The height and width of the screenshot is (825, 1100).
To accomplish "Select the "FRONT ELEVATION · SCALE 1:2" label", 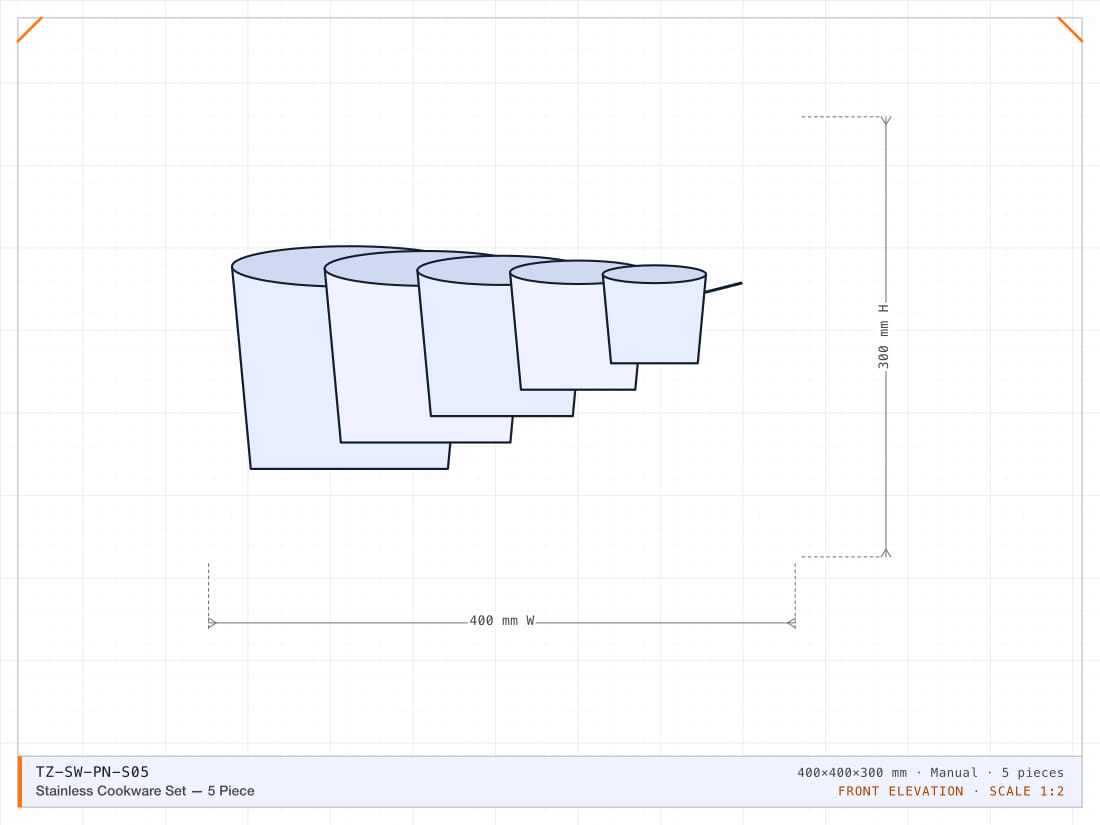I will coord(951,791).
